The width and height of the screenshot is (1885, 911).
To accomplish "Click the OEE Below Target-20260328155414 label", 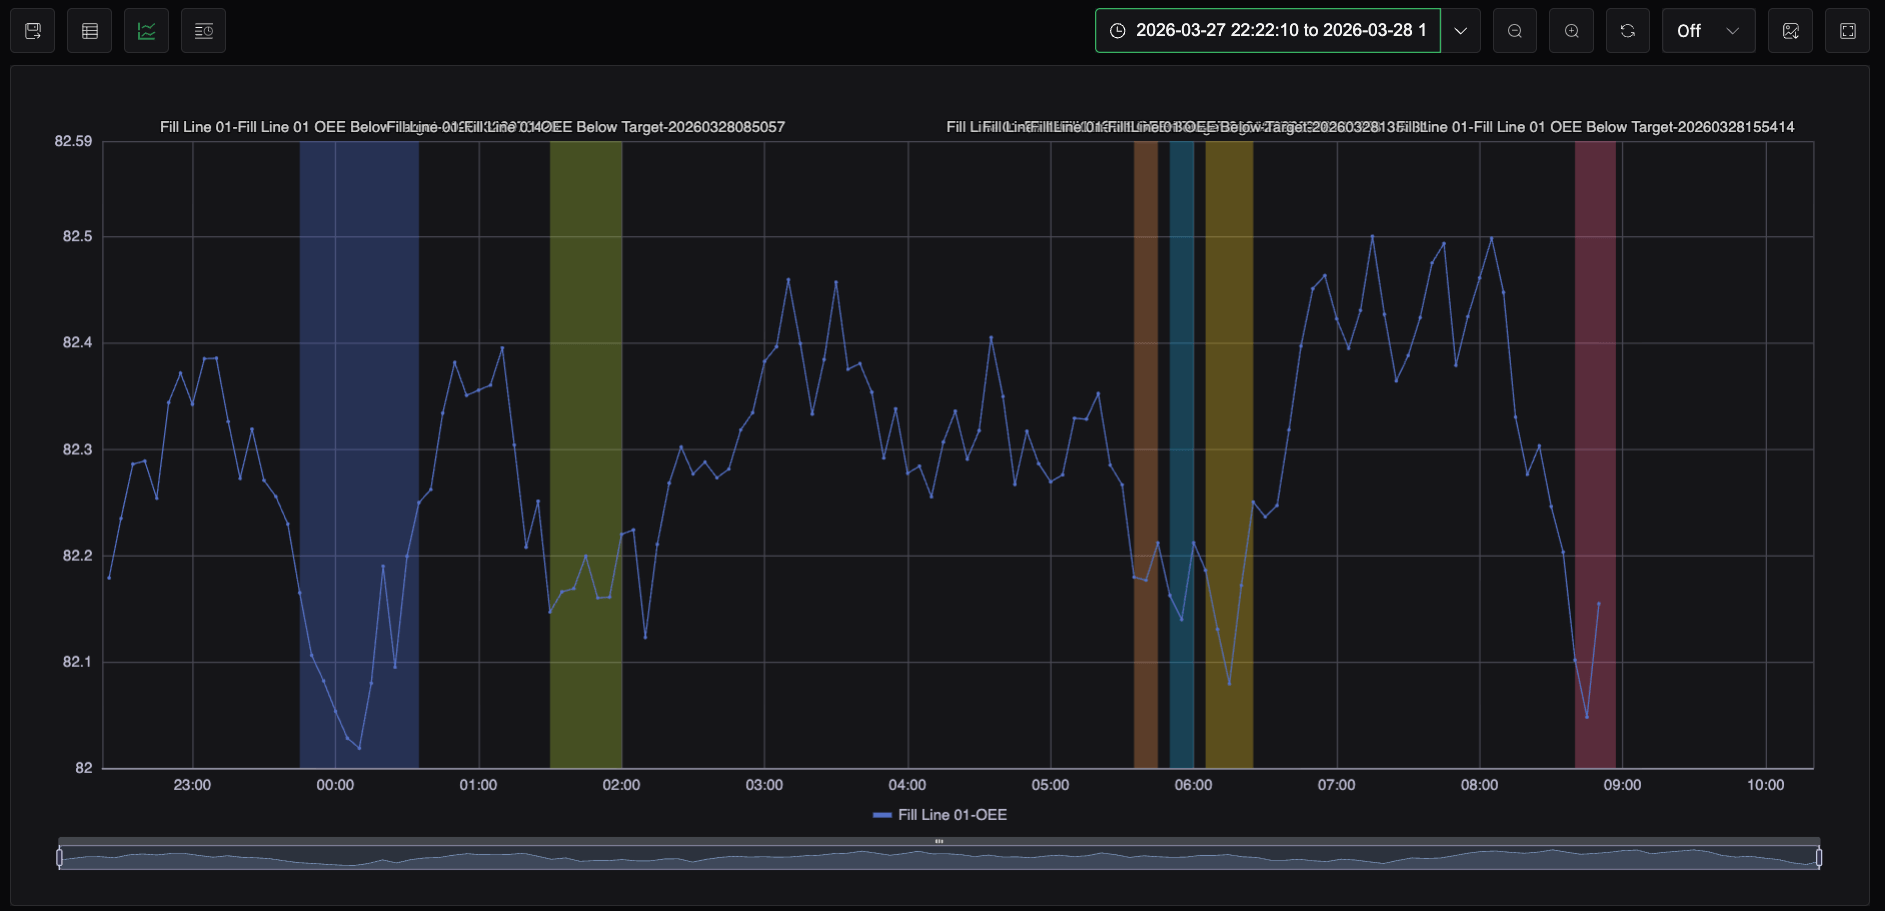I will pyautogui.click(x=1640, y=127).
